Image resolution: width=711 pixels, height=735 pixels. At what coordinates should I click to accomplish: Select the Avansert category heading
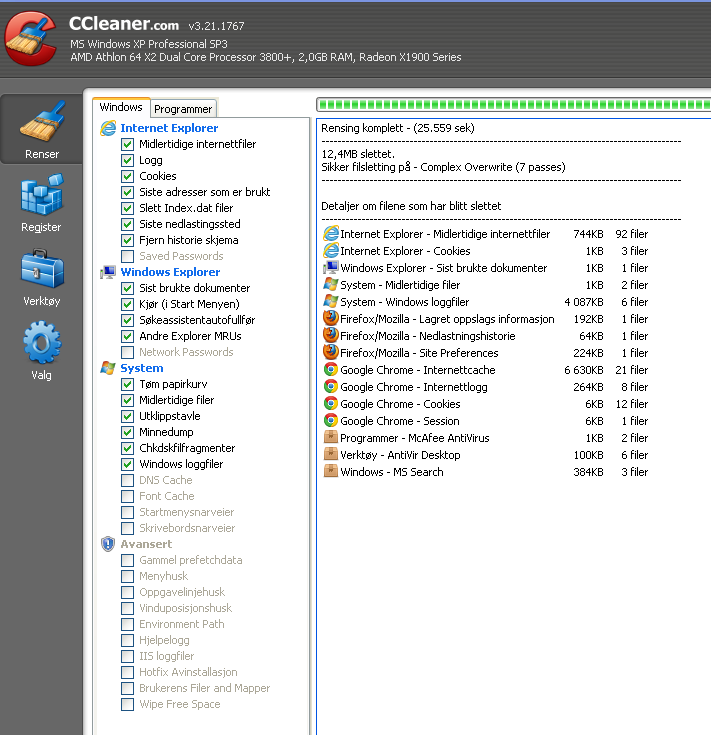[x=146, y=544]
